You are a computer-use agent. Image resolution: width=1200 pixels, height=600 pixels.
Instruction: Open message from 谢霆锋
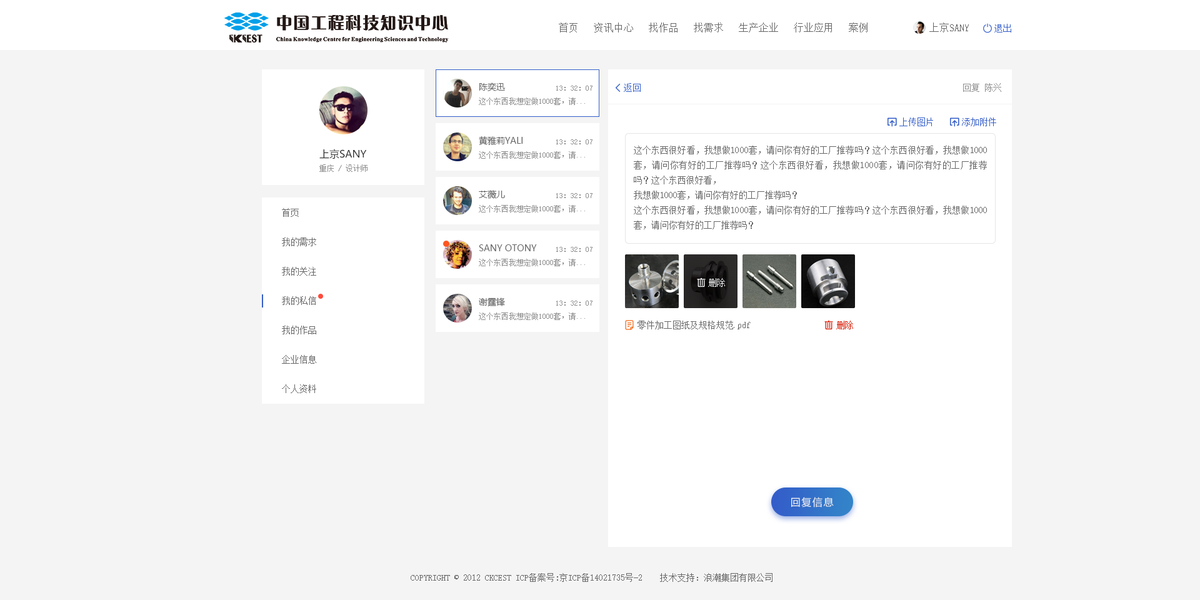[x=517, y=308]
